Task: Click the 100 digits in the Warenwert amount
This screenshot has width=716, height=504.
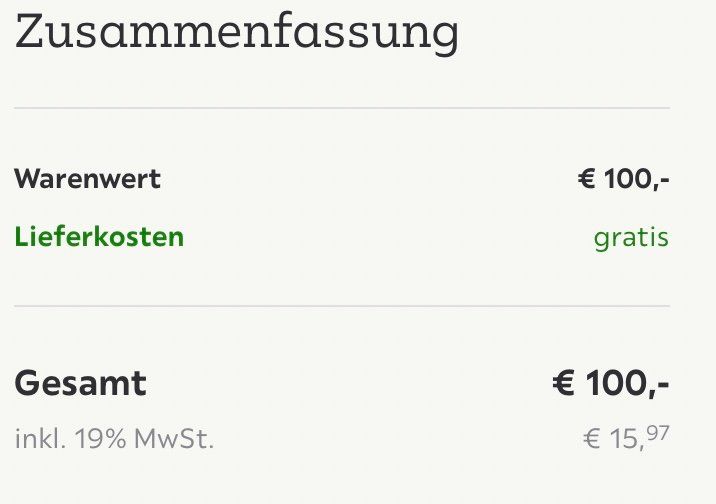Action: pos(627,178)
